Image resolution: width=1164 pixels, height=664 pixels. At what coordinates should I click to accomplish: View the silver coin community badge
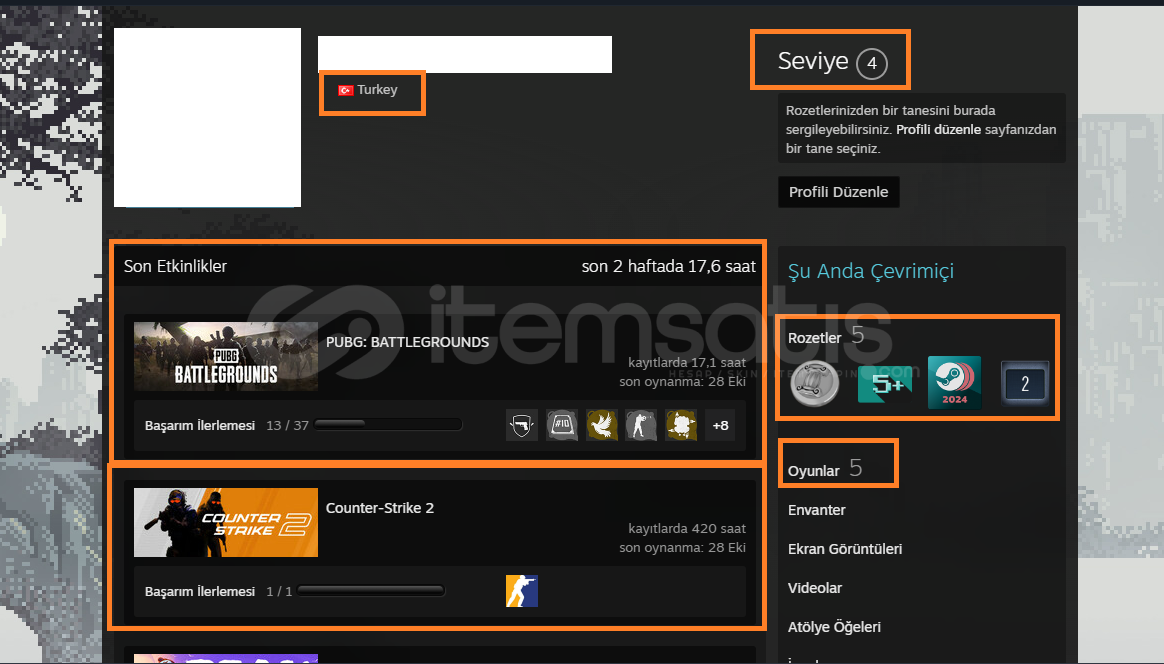(814, 383)
